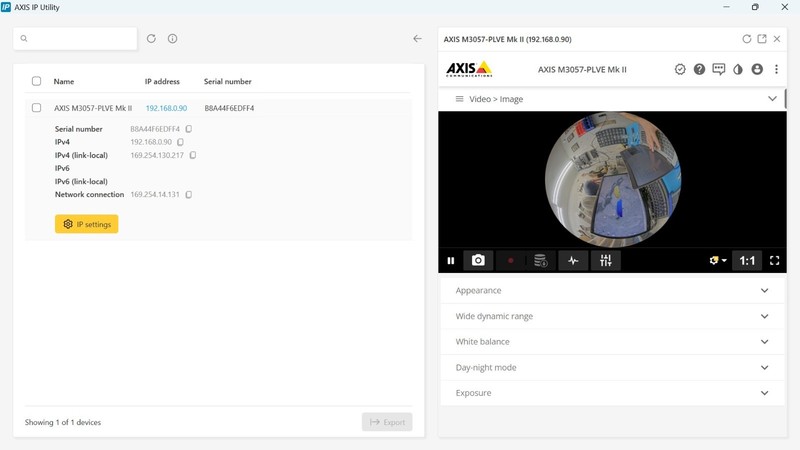Select all devices header checkbox
Viewport: 800px width, 450px height.
[x=36, y=81]
